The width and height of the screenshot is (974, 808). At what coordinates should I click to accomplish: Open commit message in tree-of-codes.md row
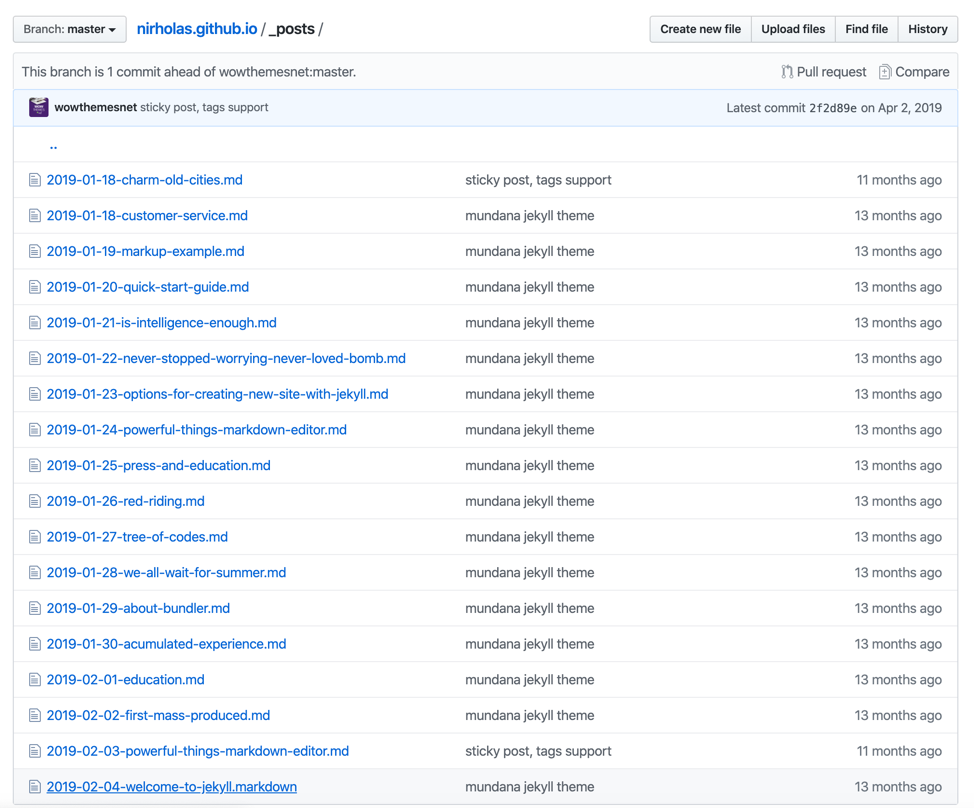pos(529,537)
